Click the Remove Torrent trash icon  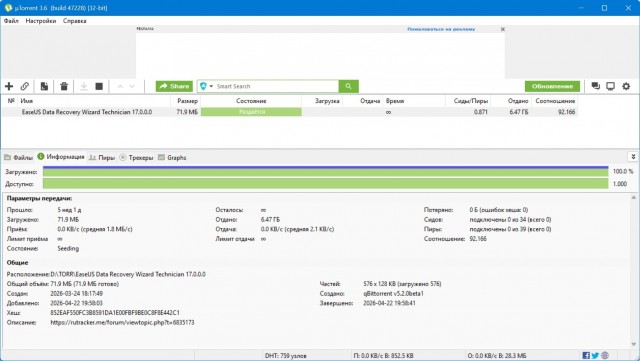click(64, 86)
